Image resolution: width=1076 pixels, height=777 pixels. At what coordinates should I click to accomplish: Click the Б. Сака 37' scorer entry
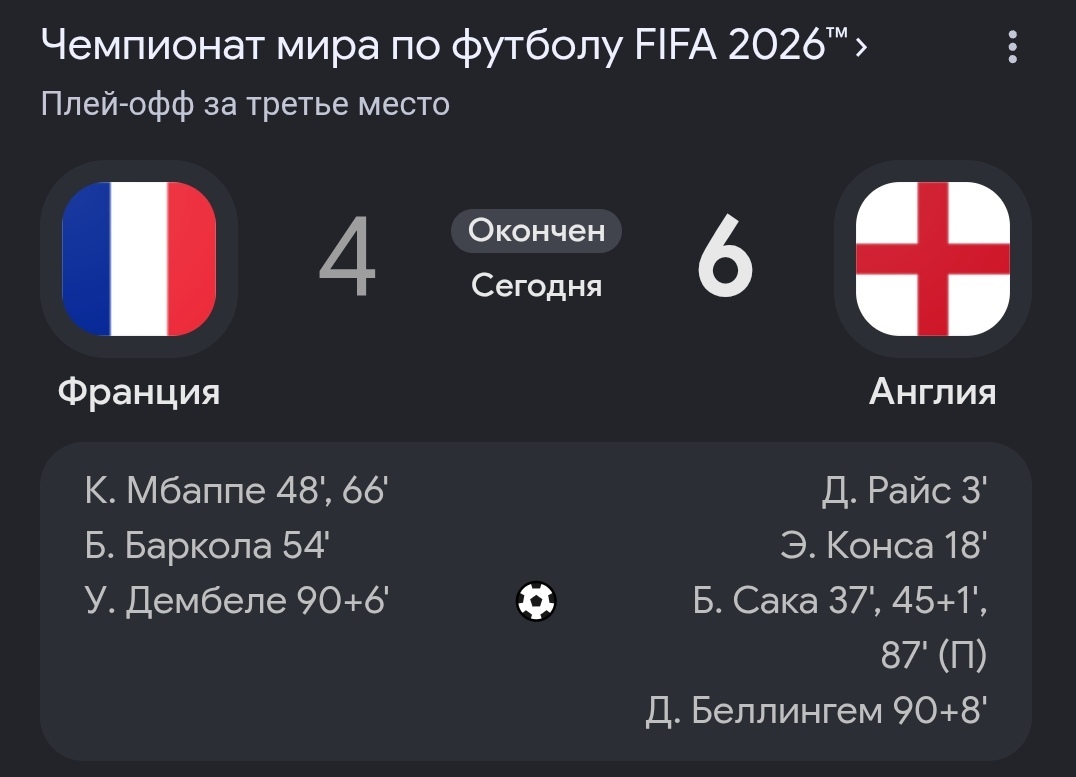(840, 627)
